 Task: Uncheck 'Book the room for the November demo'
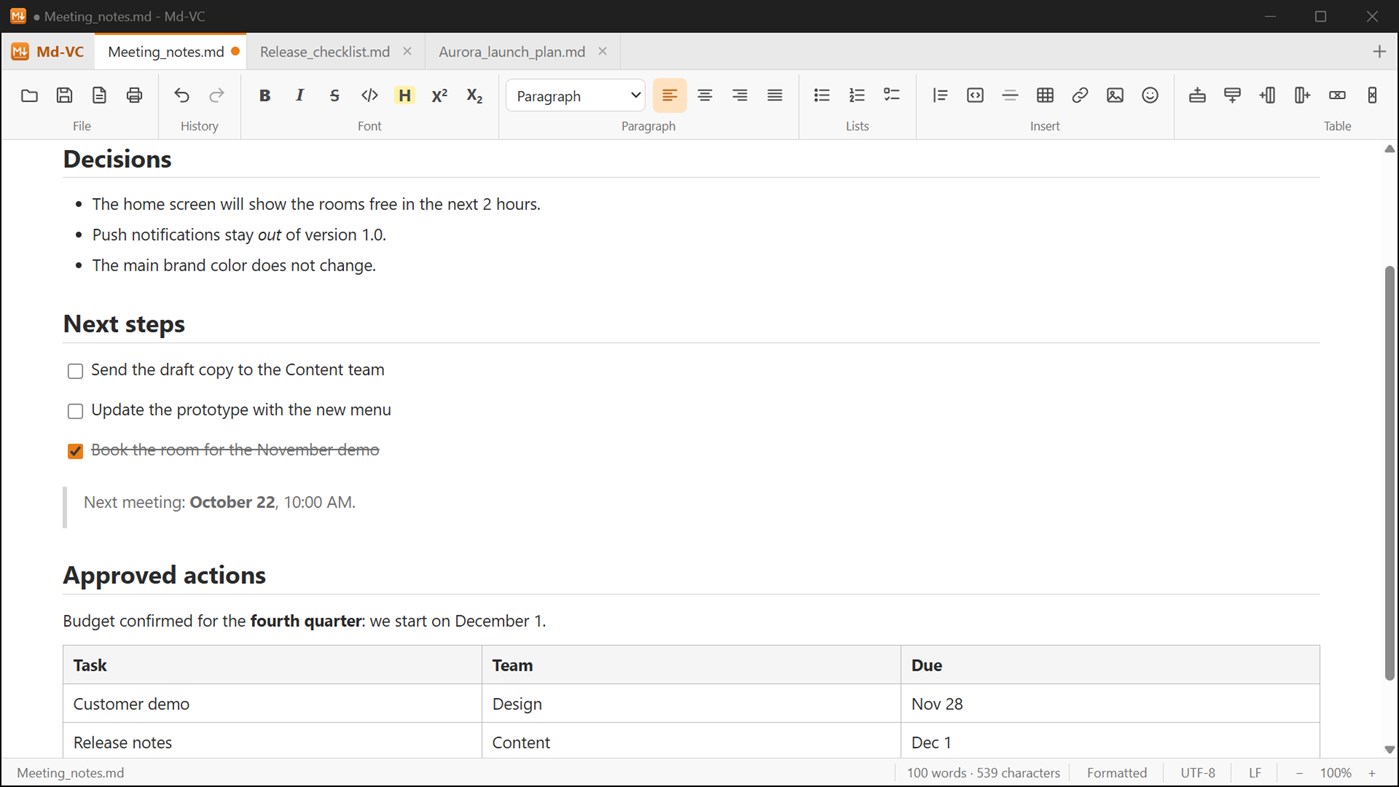tap(75, 451)
